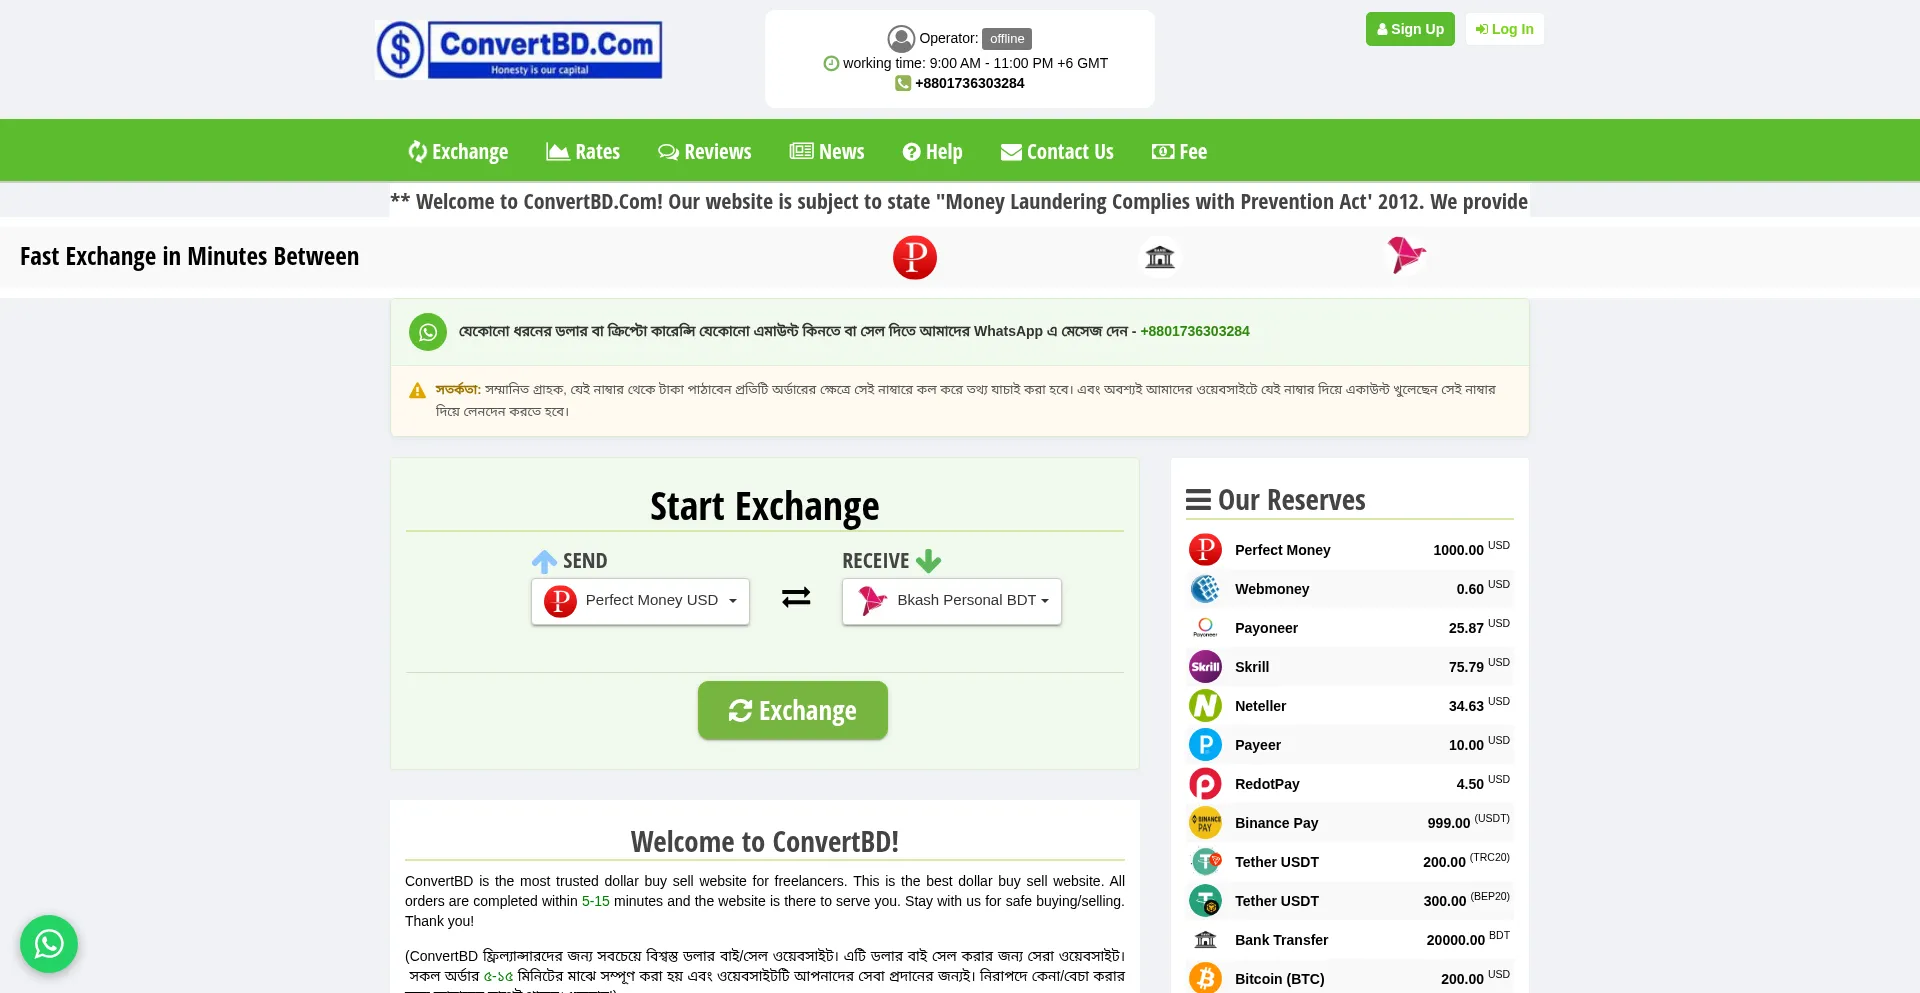The width and height of the screenshot is (1920, 993).
Task: Click the WhatsApp icon in notice banner
Action: [x=428, y=332]
